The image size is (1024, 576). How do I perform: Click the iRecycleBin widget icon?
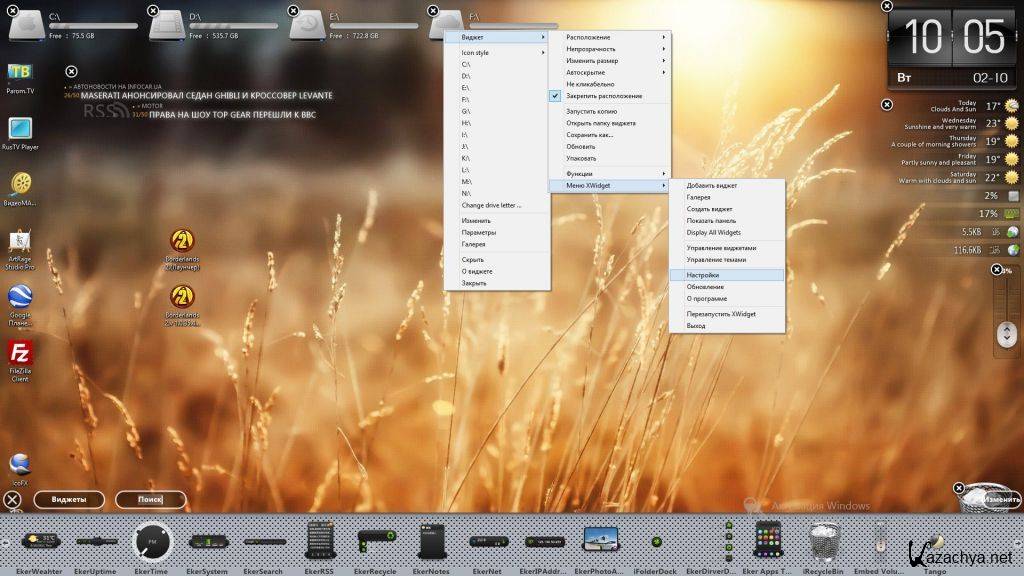(x=823, y=542)
